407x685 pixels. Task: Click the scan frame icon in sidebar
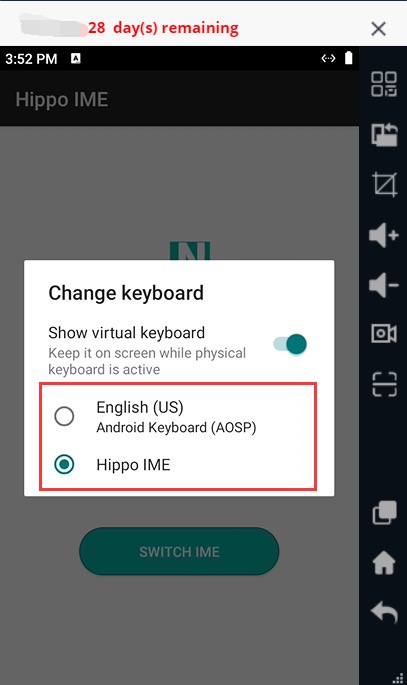tap(384, 384)
